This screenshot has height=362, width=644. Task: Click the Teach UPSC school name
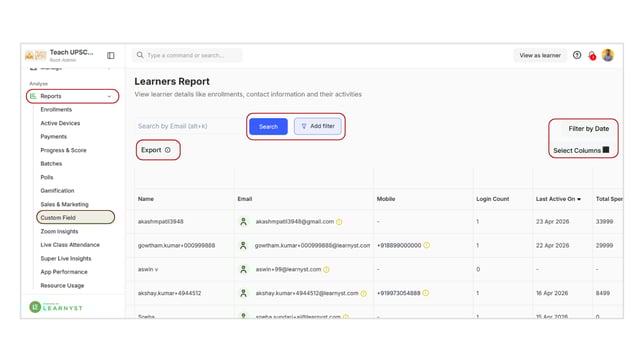71,52
